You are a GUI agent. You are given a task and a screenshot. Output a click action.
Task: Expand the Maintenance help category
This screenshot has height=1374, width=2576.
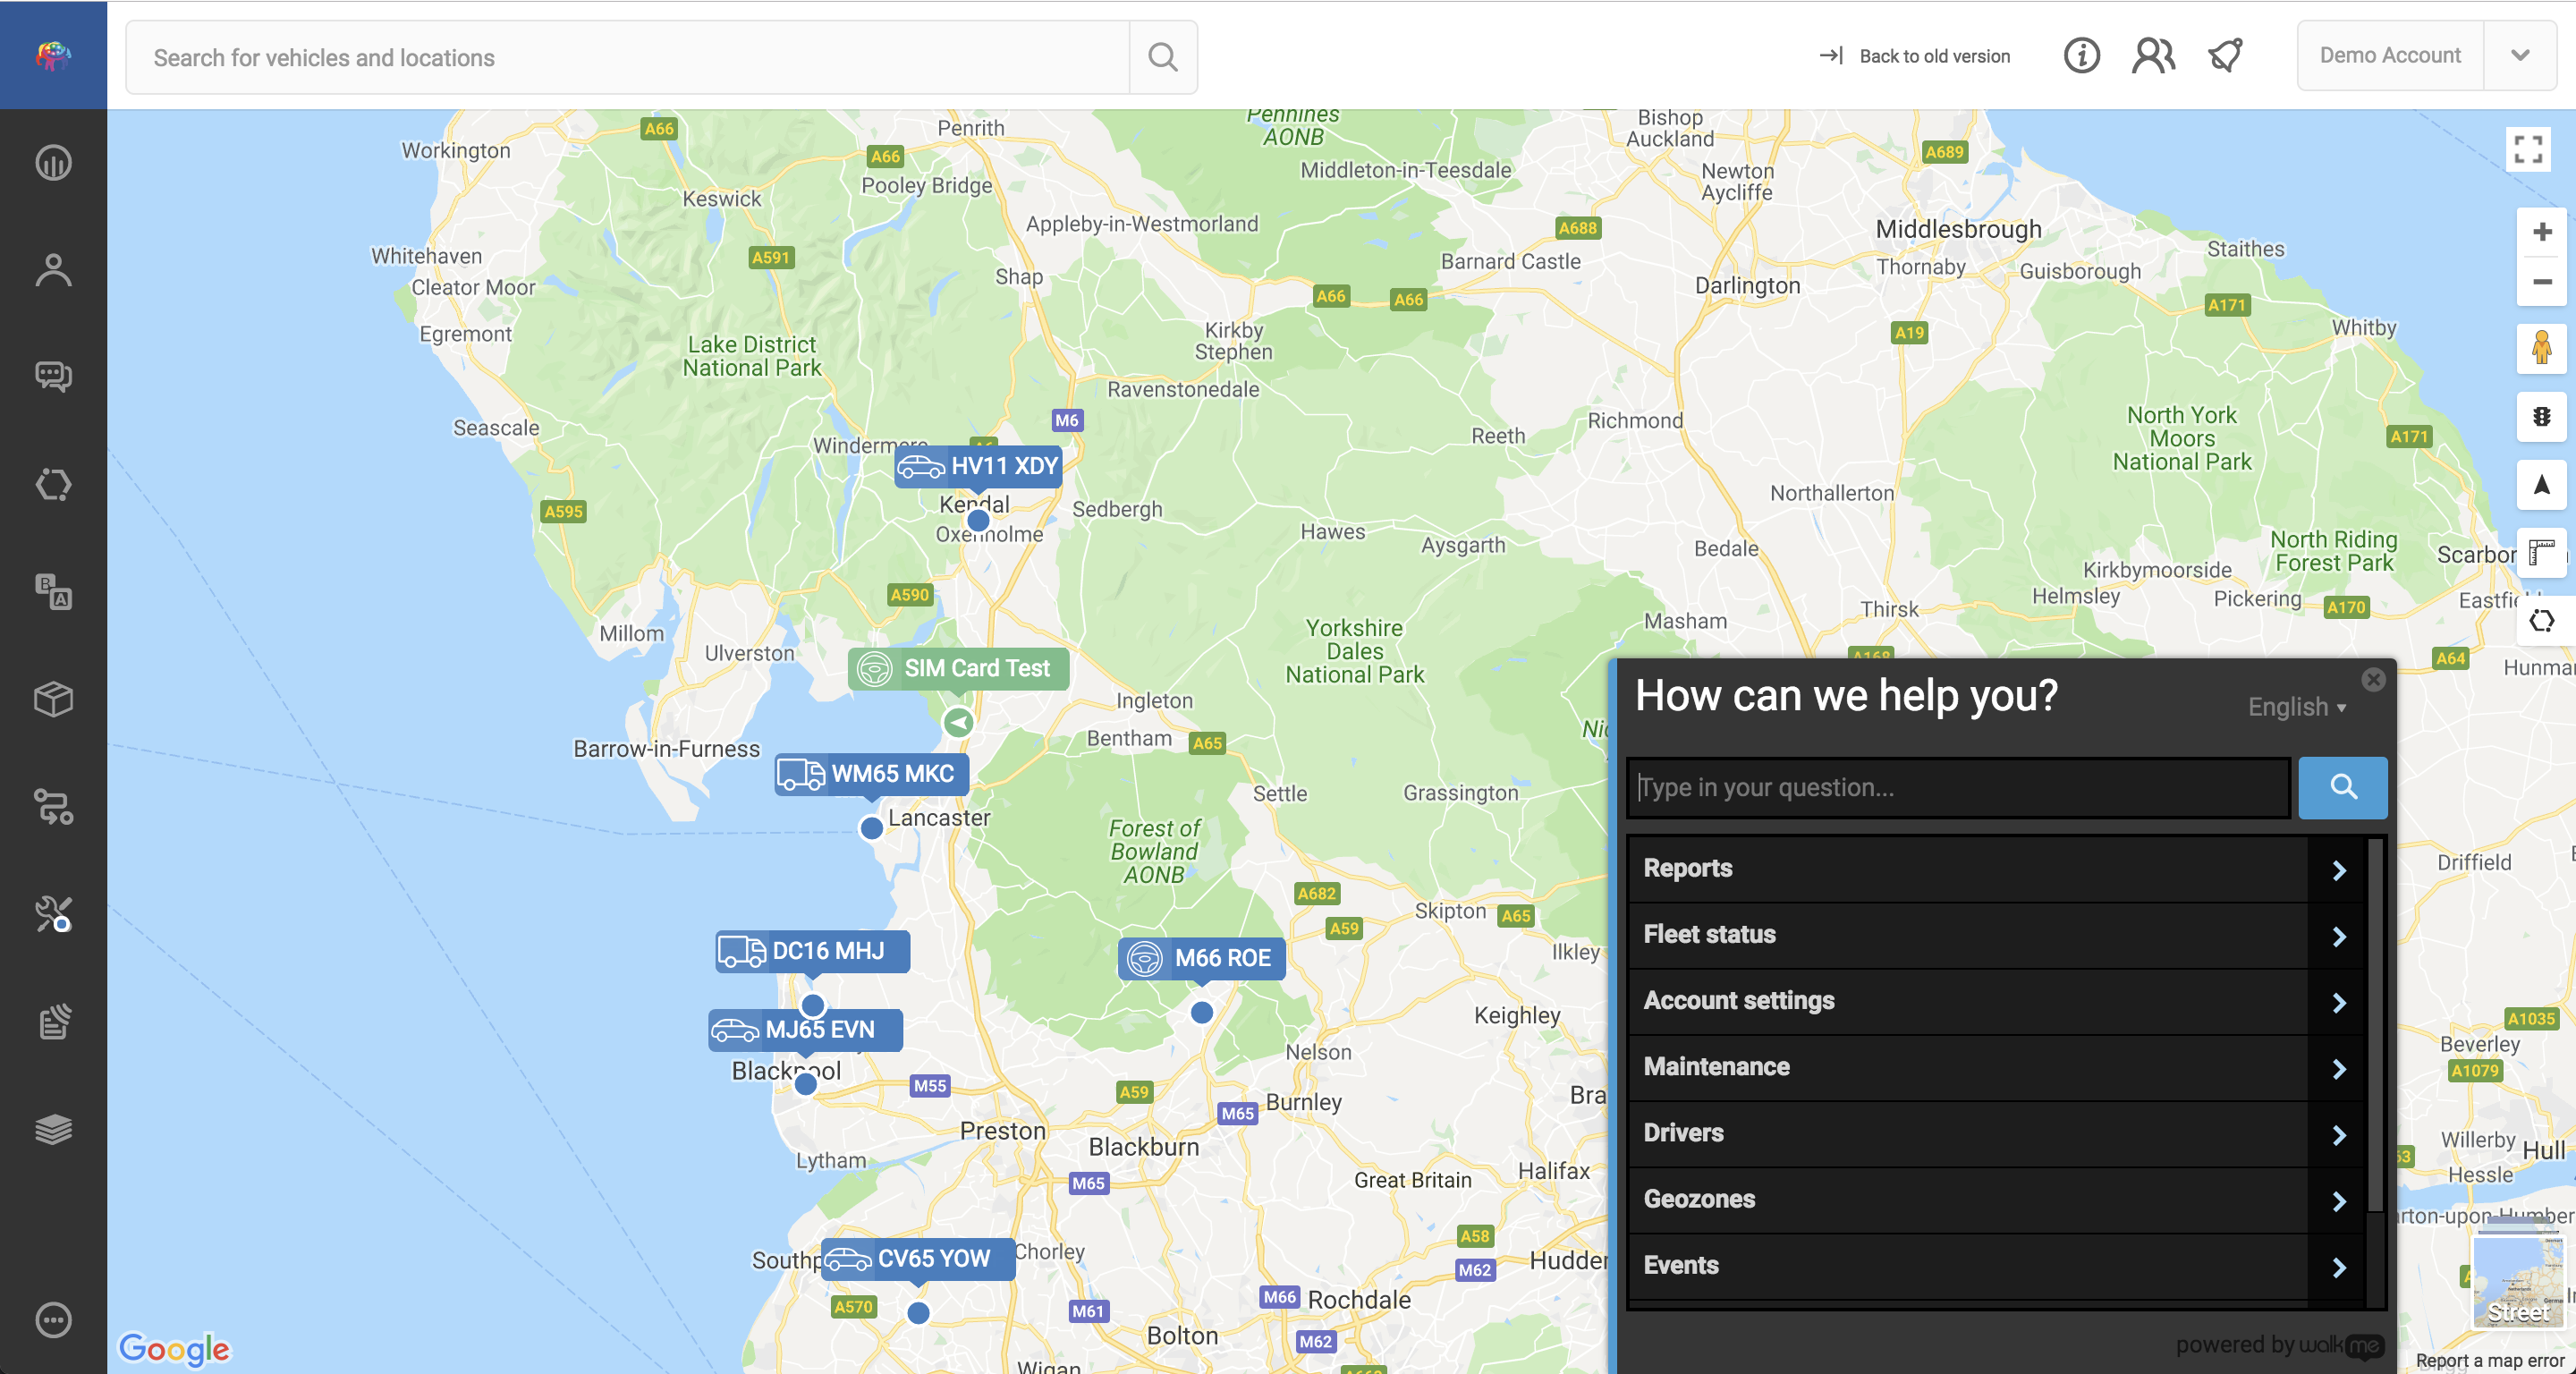coord(1996,1066)
